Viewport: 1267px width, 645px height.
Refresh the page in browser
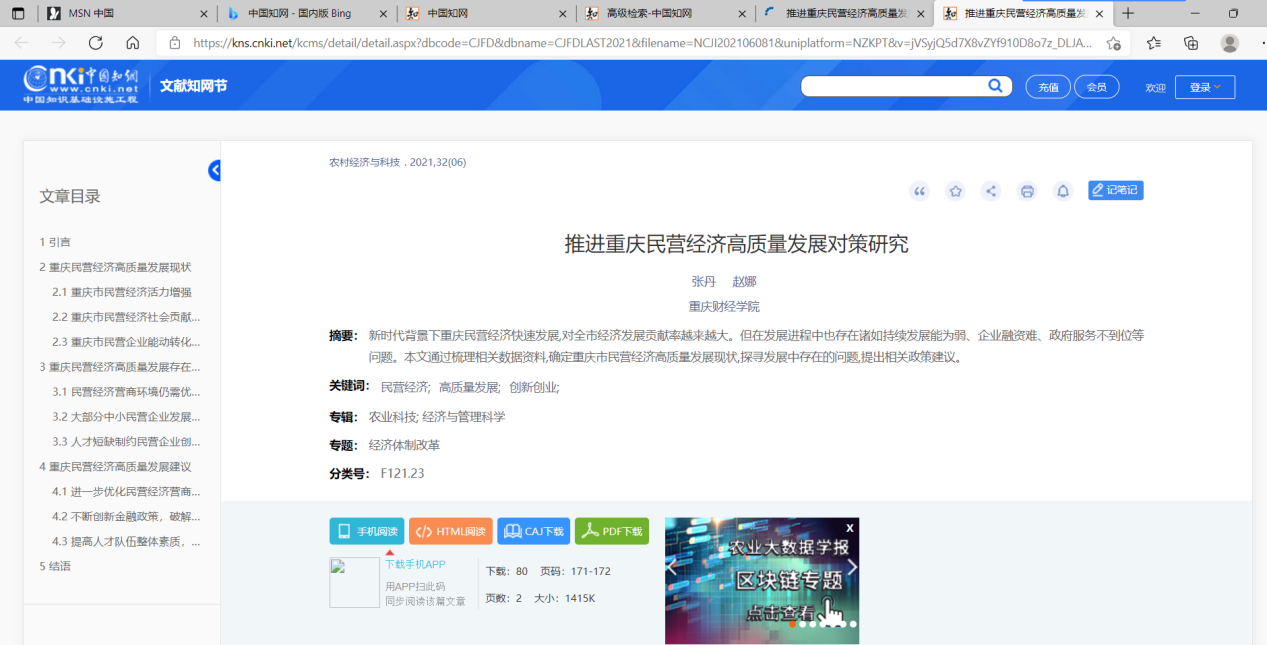(x=96, y=43)
